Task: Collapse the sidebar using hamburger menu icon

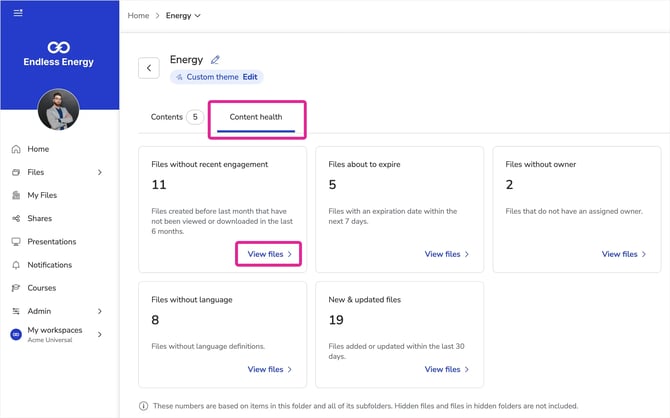Action: (x=18, y=13)
